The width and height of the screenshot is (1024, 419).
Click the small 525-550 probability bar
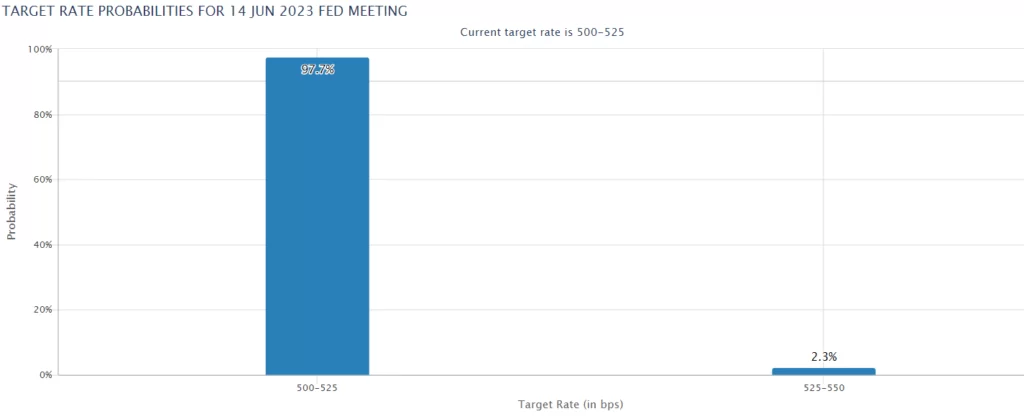click(823, 371)
